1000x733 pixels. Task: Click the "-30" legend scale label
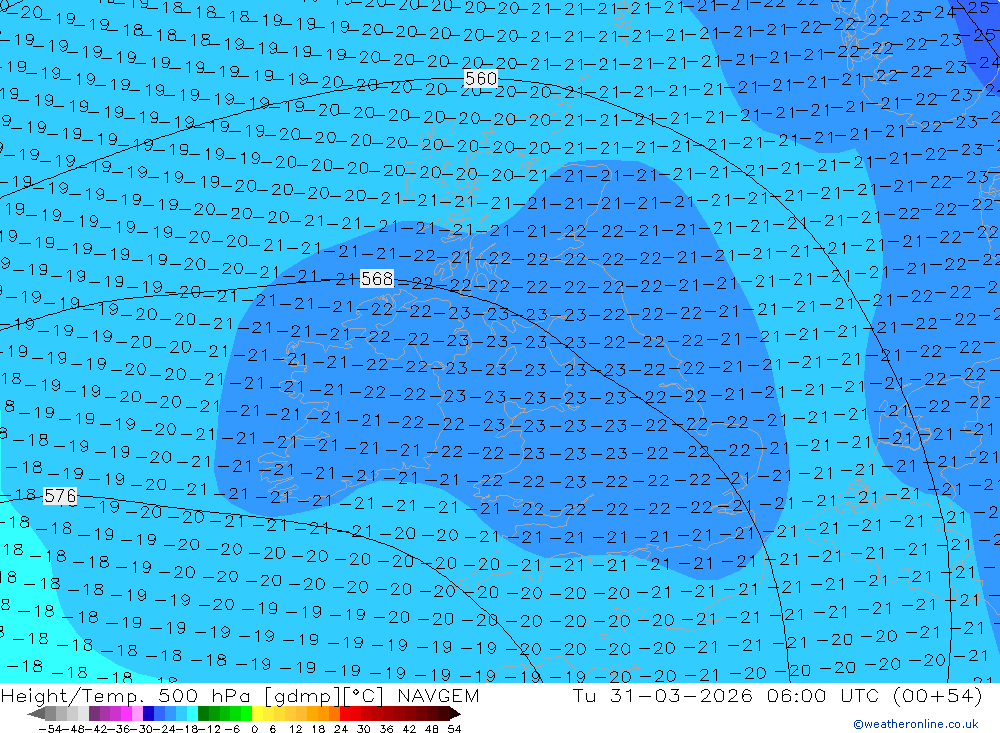142,729
